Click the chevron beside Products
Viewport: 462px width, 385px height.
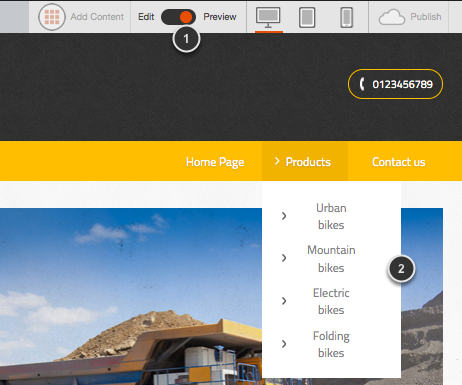point(277,161)
